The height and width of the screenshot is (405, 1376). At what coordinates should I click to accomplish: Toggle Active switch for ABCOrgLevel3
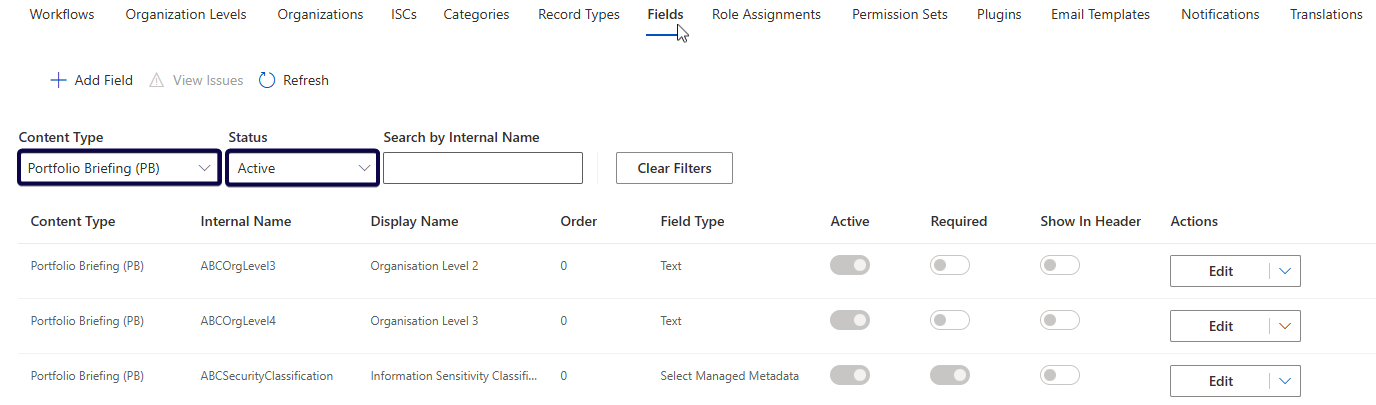coord(849,266)
